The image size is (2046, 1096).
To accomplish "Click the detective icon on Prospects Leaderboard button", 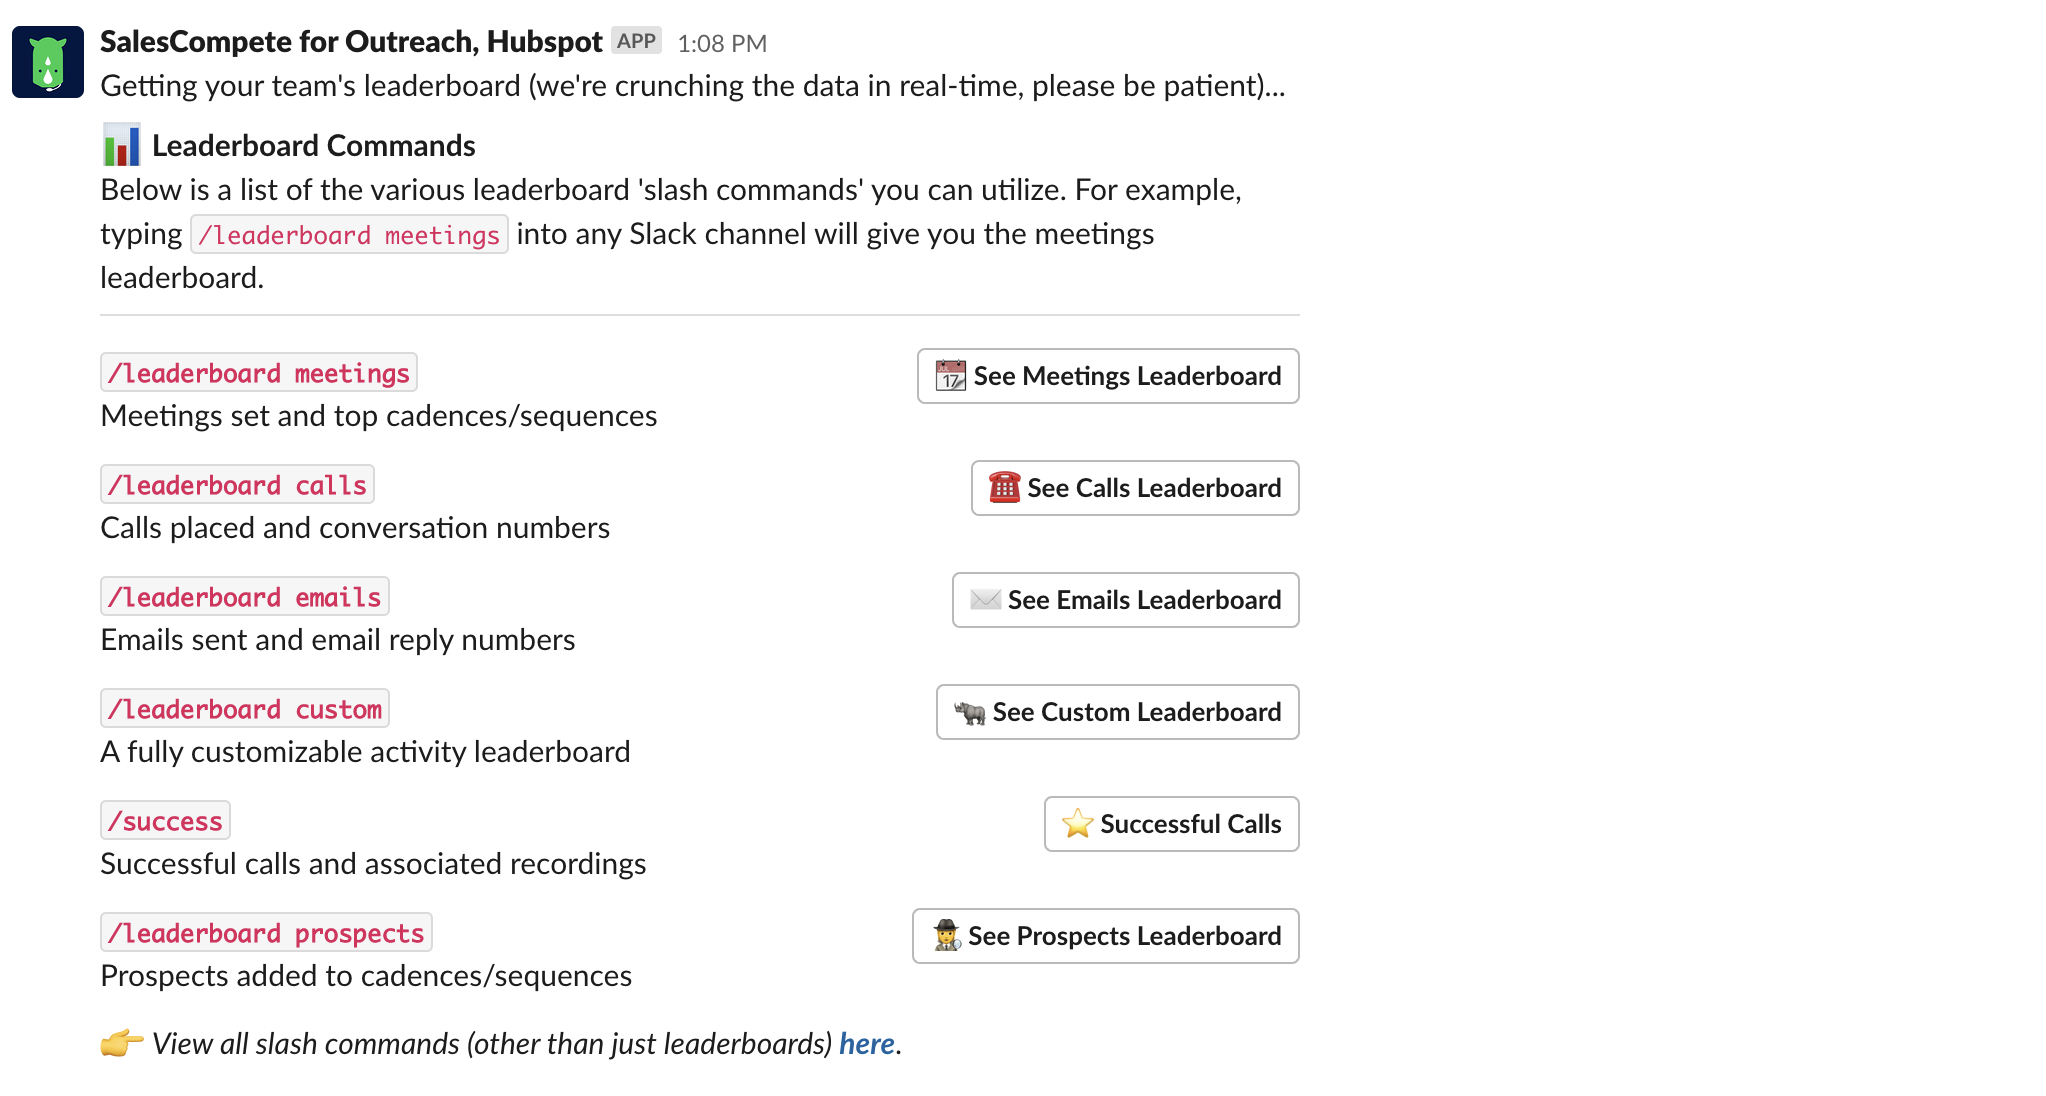I will [x=946, y=935].
